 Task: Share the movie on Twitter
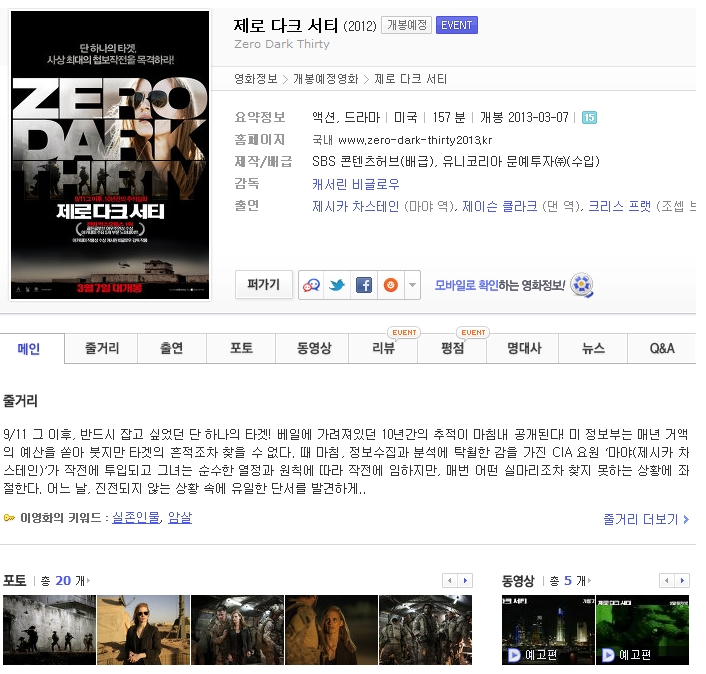click(337, 285)
